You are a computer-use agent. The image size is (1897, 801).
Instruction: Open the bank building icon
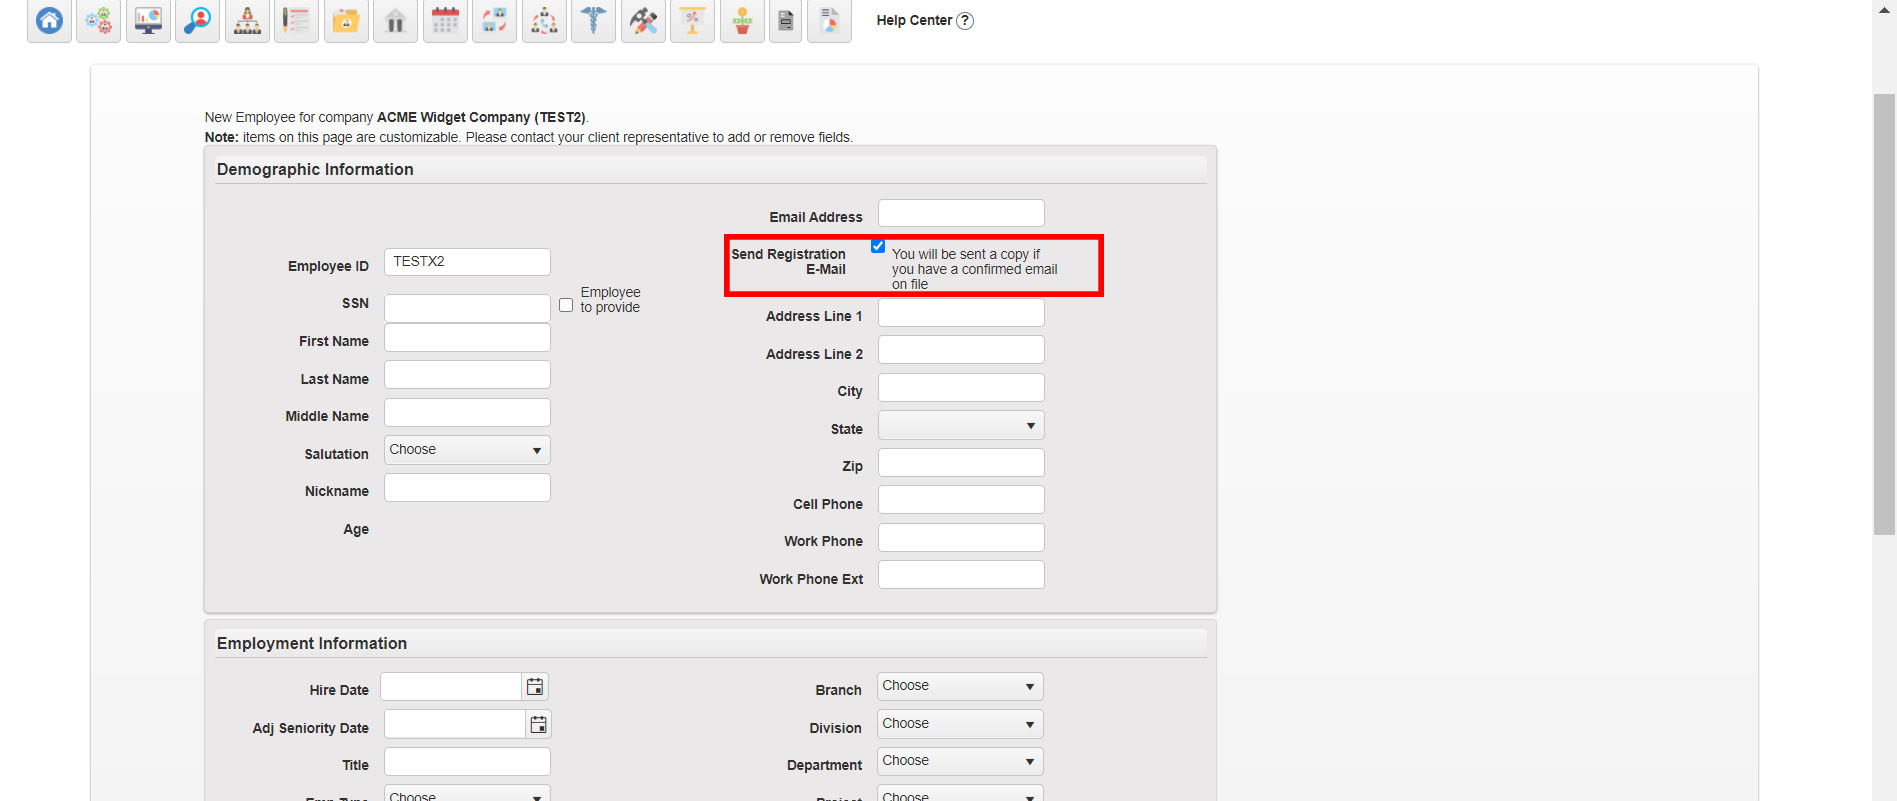point(395,21)
